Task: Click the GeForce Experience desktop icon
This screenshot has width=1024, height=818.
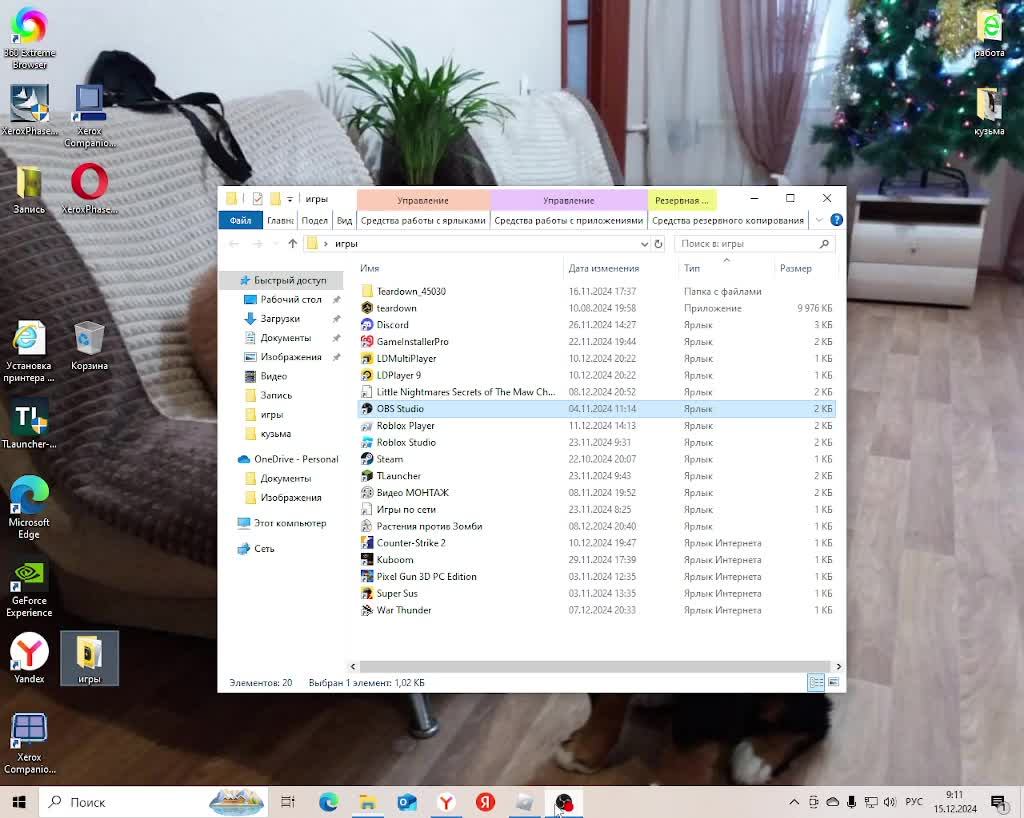Action: point(29,589)
